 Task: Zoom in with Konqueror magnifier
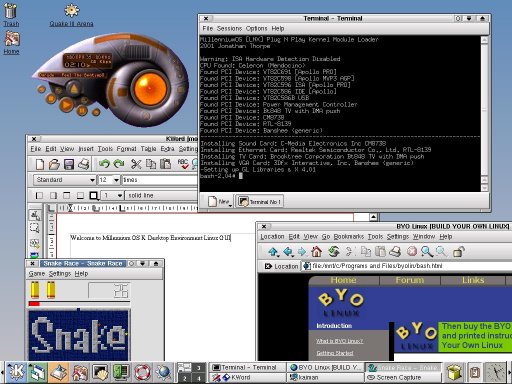click(427, 252)
